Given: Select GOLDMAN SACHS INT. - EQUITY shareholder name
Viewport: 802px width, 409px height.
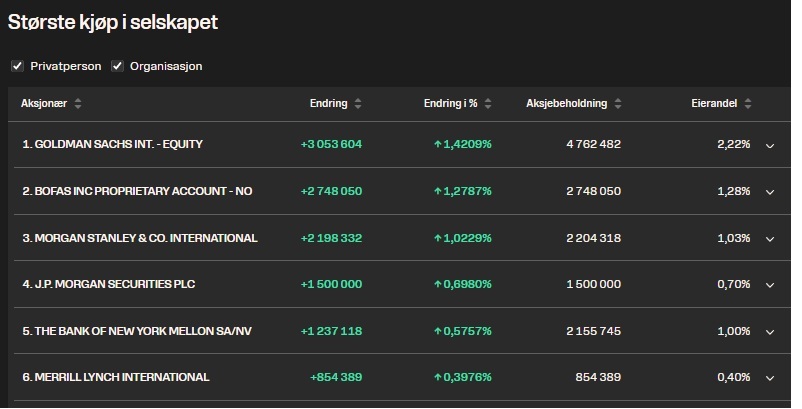Looking at the screenshot, I should (x=112, y=145).
